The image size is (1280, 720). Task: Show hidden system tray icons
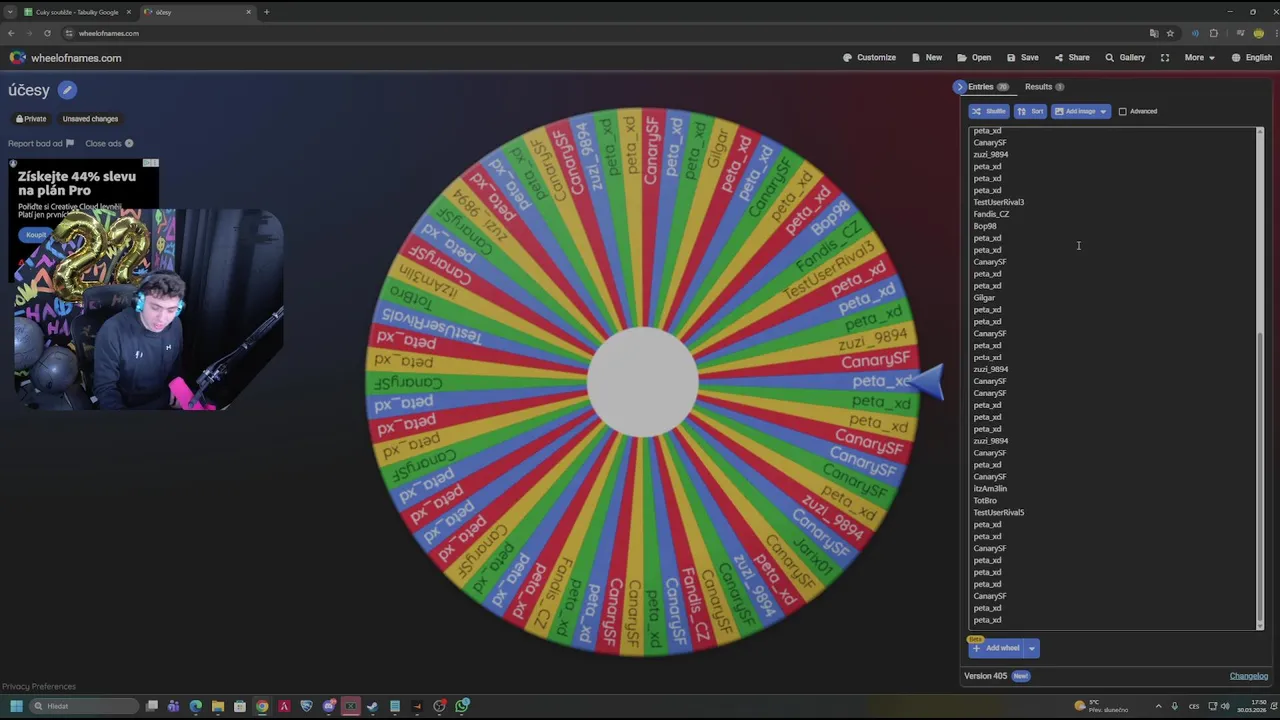(1159, 706)
